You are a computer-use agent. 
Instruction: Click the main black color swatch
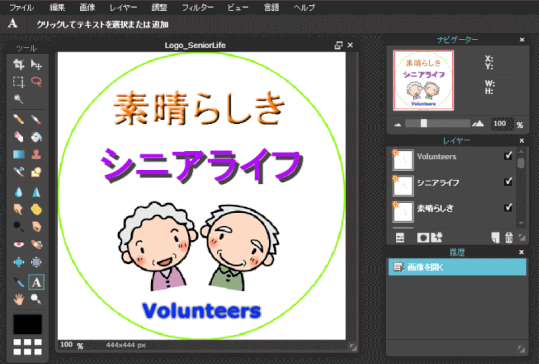[x=28, y=324]
